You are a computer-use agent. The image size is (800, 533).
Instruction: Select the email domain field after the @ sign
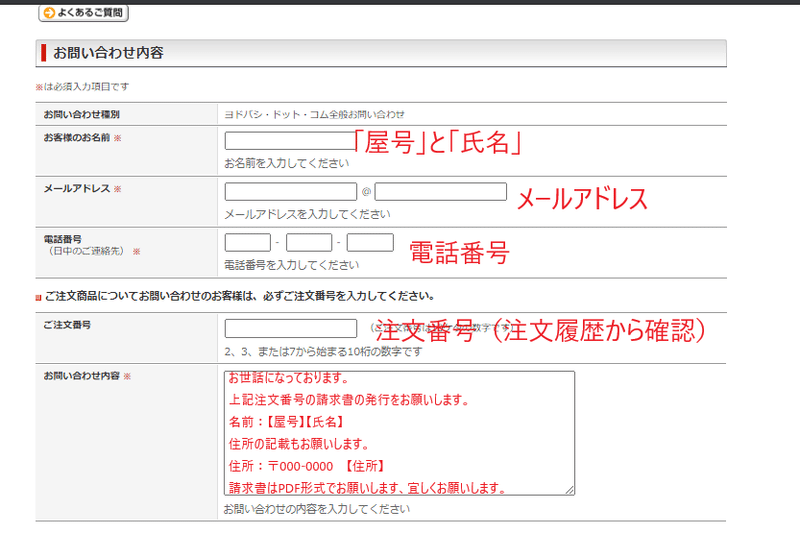[x=440, y=192]
